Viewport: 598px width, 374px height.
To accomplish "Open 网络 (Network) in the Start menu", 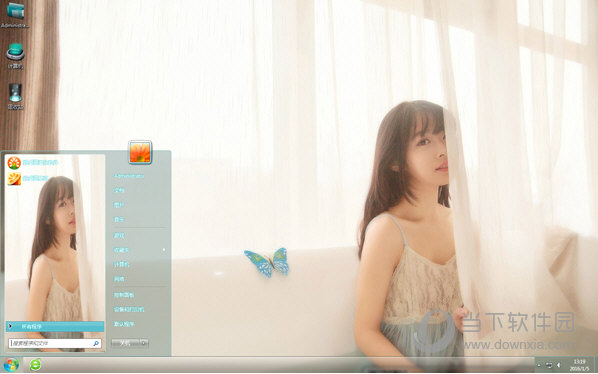I will 119,279.
